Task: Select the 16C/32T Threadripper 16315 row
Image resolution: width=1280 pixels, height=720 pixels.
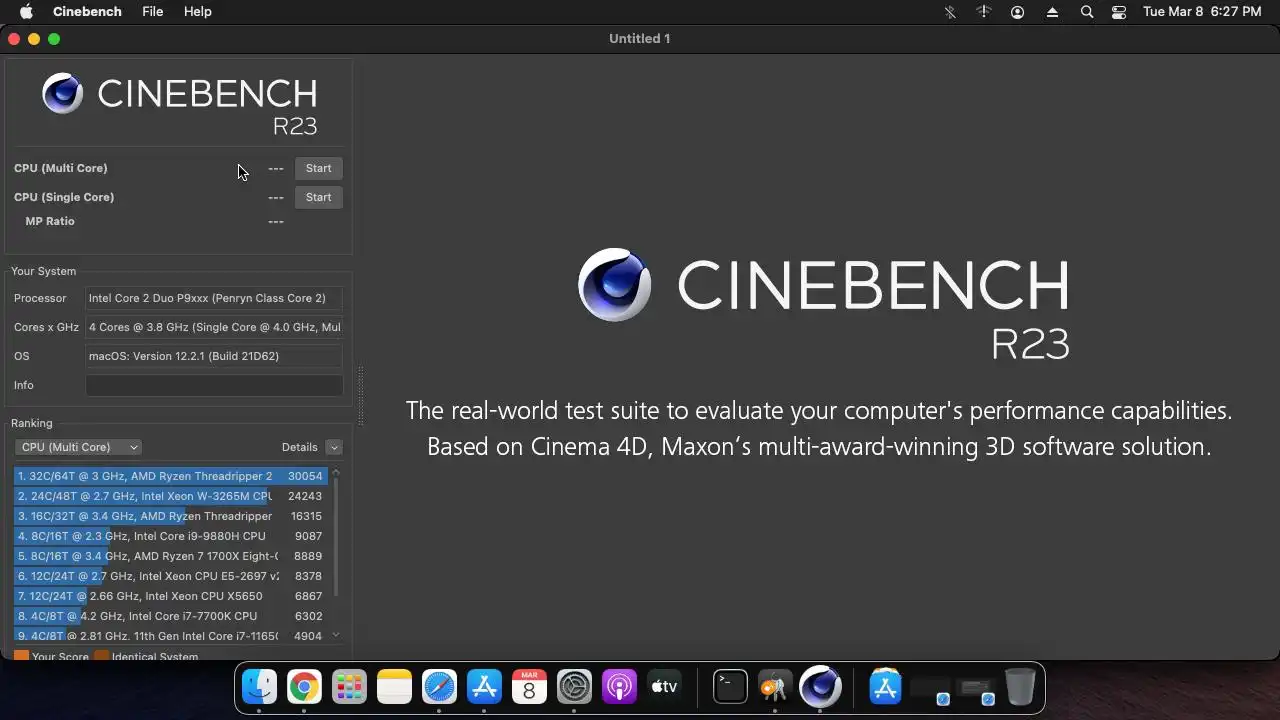Action: (x=171, y=516)
